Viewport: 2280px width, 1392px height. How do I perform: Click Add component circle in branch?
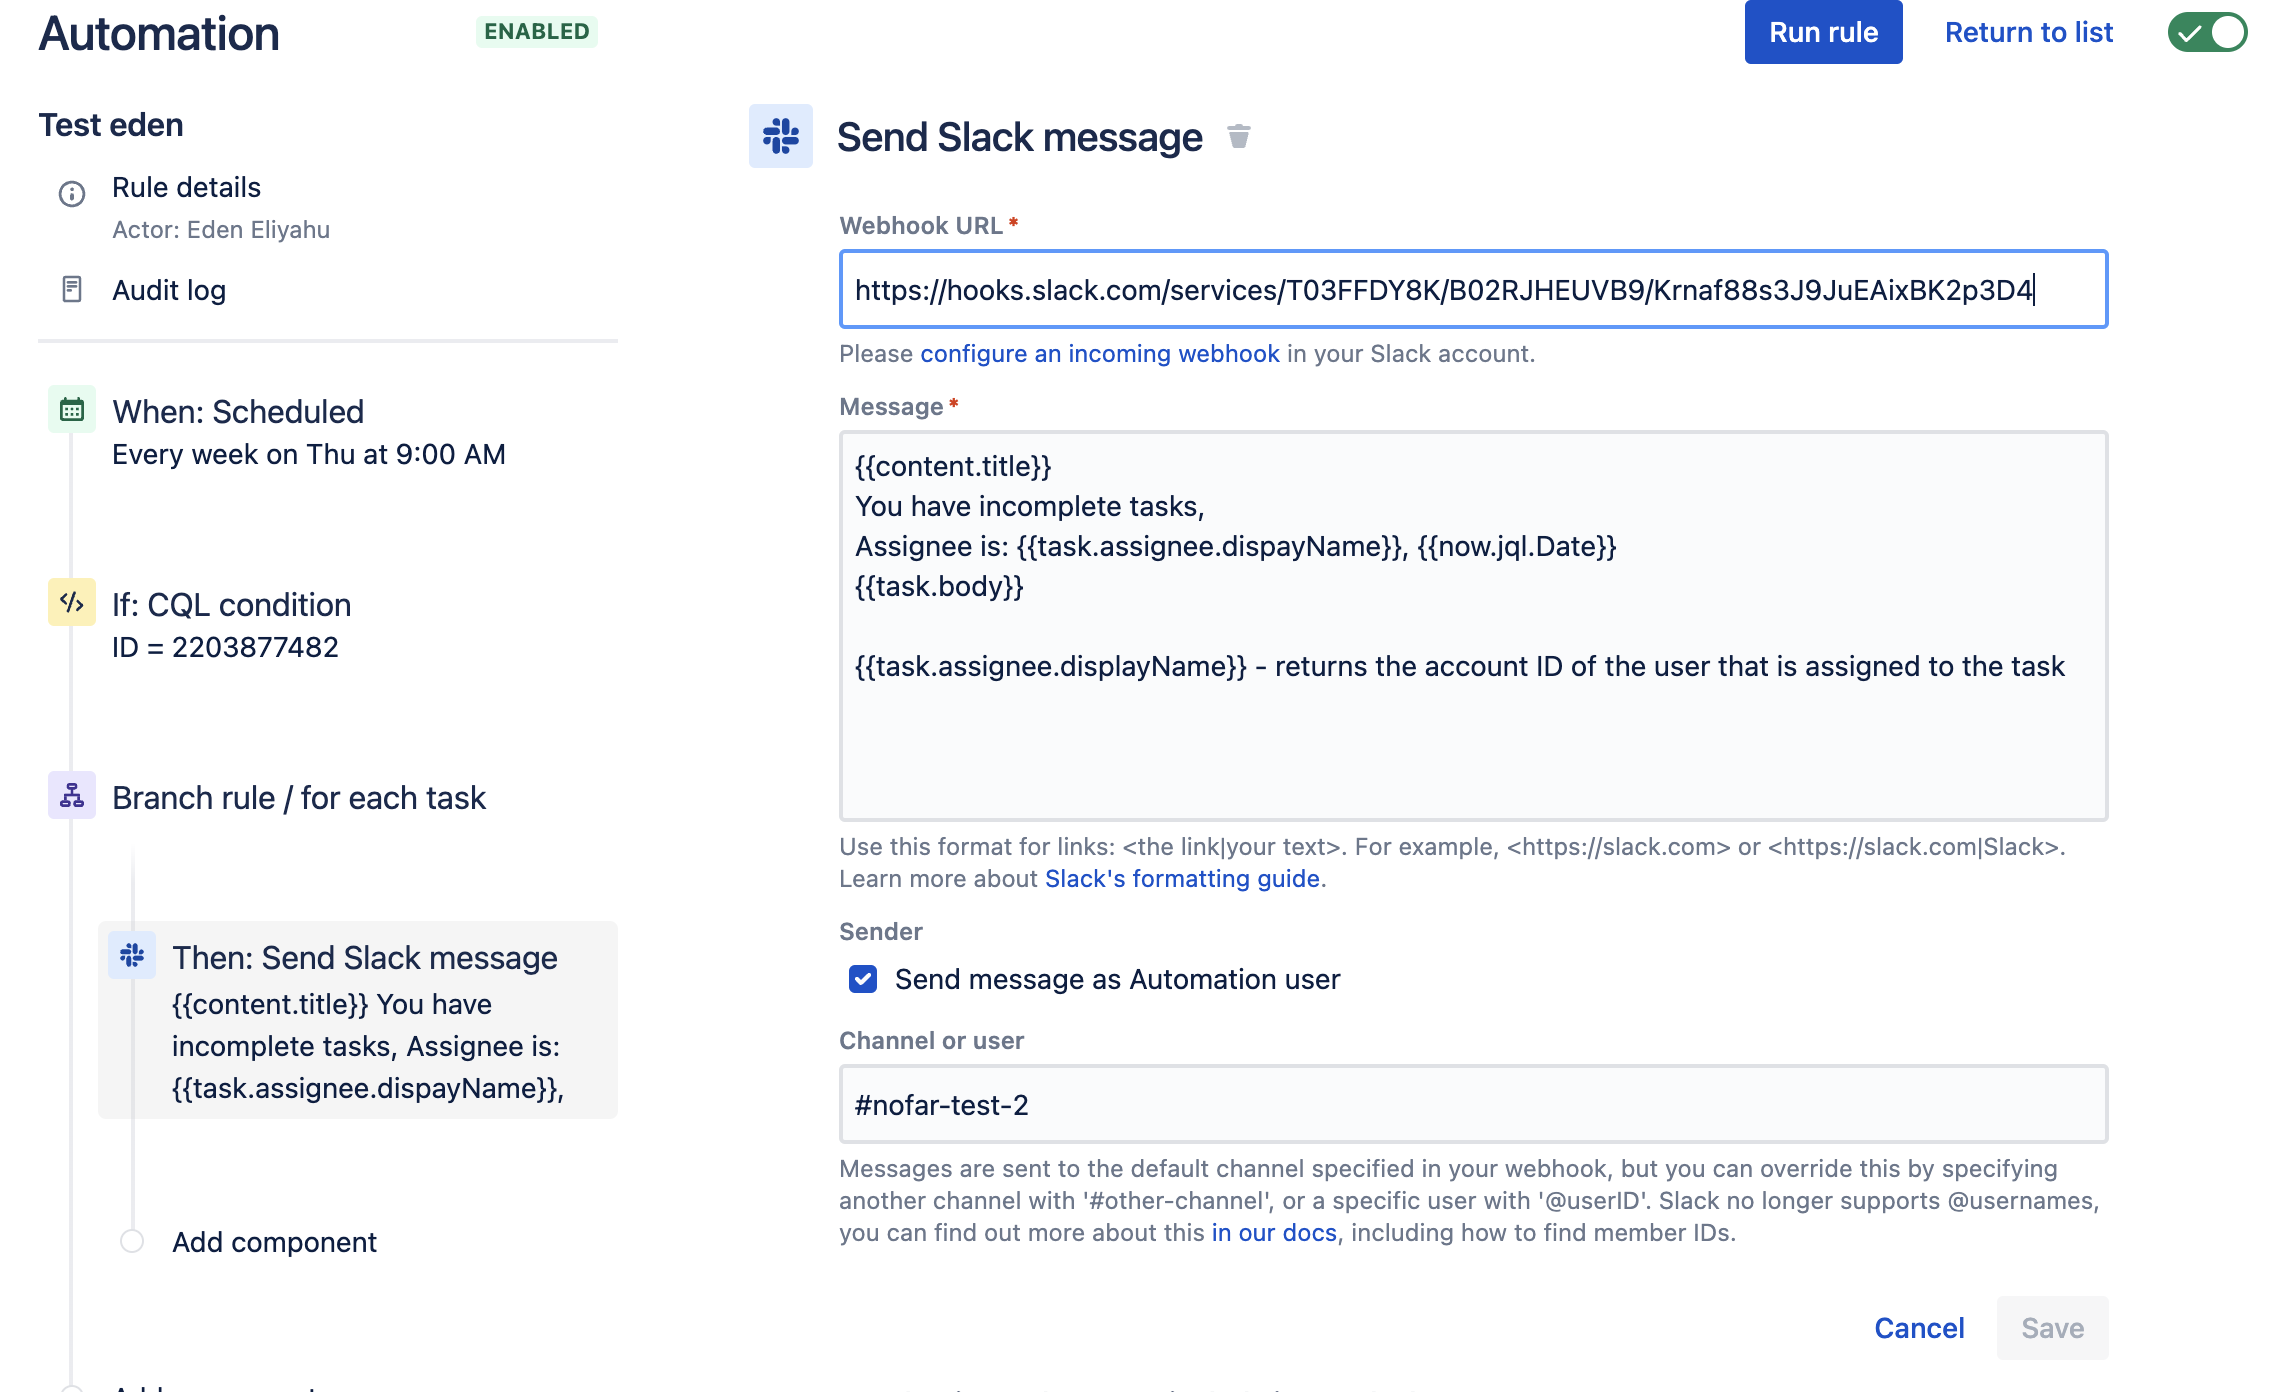pyautogui.click(x=132, y=1241)
